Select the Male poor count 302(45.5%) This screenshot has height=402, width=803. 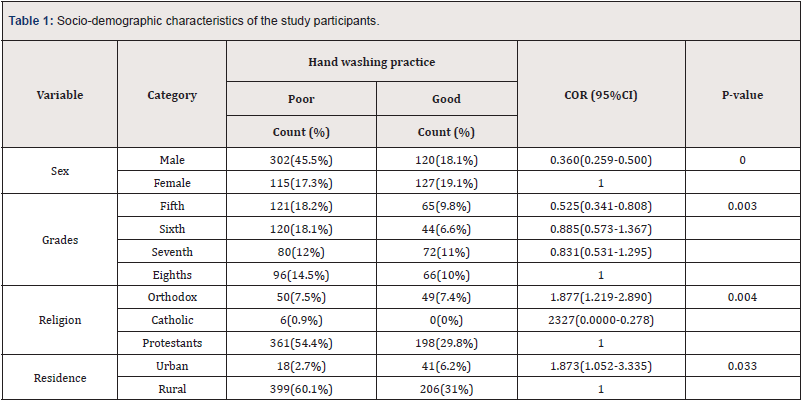click(301, 160)
